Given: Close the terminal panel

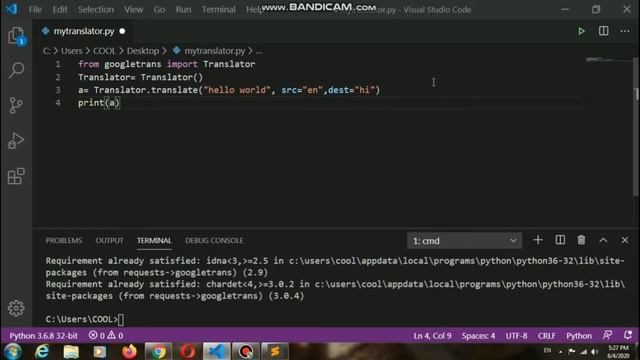Looking at the screenshot, I should (x=625, y=240).
